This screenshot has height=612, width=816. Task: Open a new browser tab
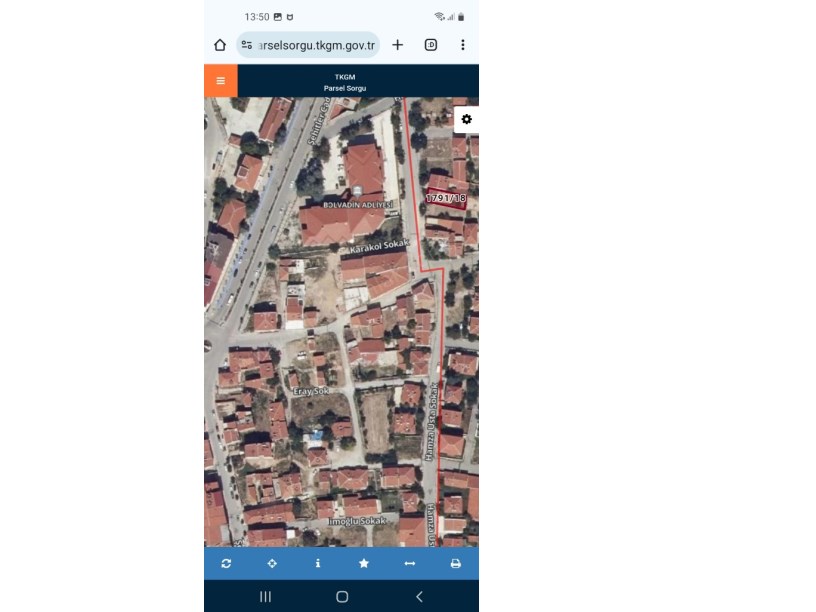(397, 45)
